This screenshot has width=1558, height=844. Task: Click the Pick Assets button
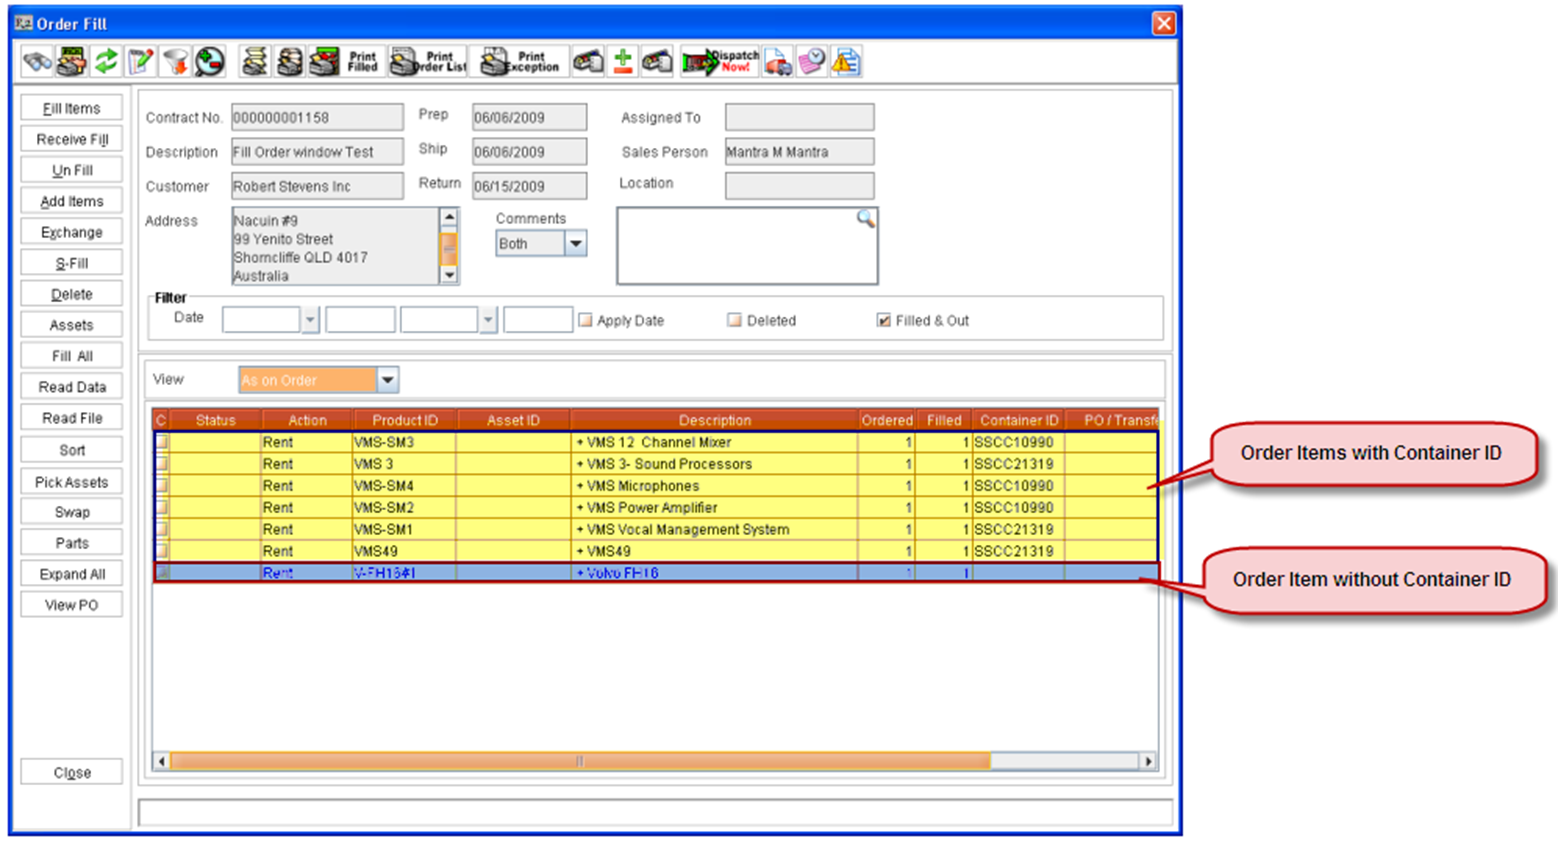coord(72,482)
